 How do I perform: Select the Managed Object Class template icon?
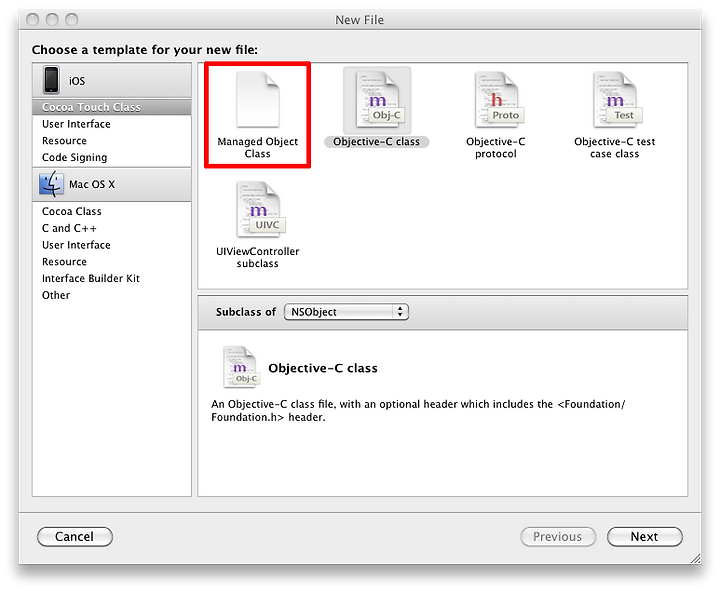pyautogui.click(x=258, y=100)
